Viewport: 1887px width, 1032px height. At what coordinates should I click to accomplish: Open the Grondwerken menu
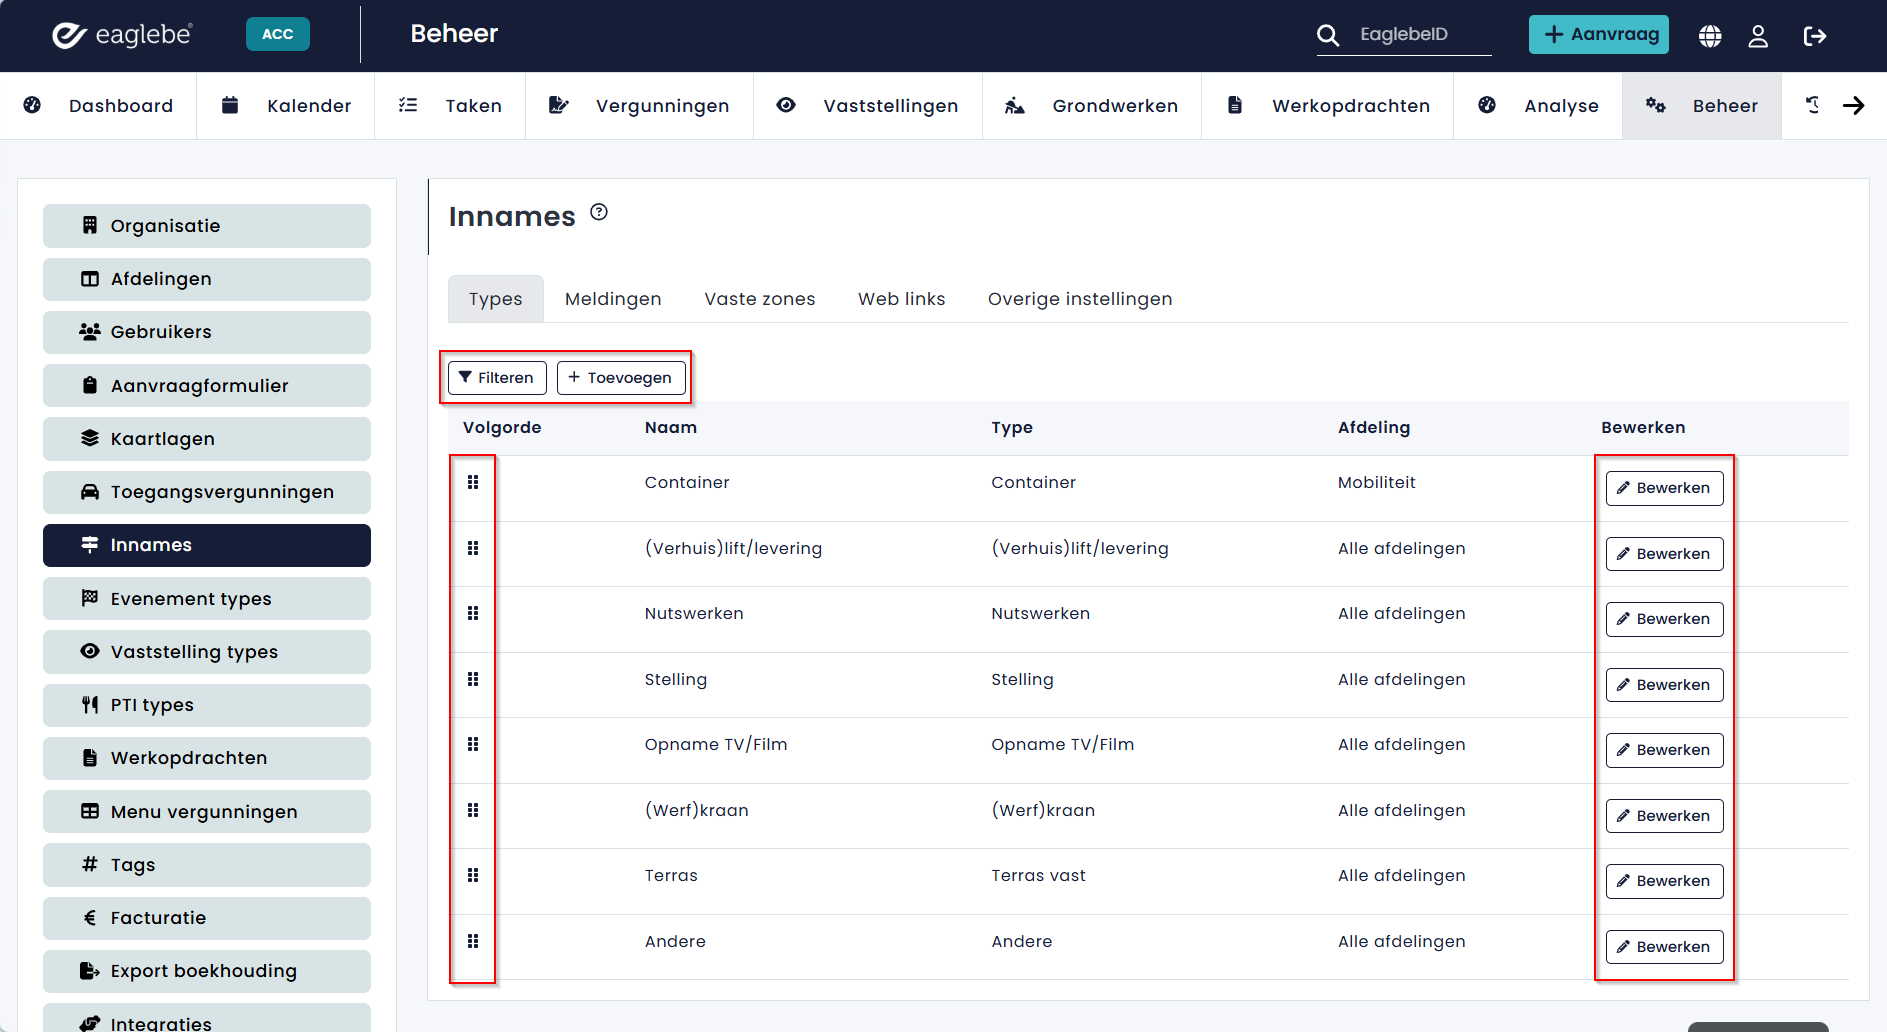[x=1092, y=105]
